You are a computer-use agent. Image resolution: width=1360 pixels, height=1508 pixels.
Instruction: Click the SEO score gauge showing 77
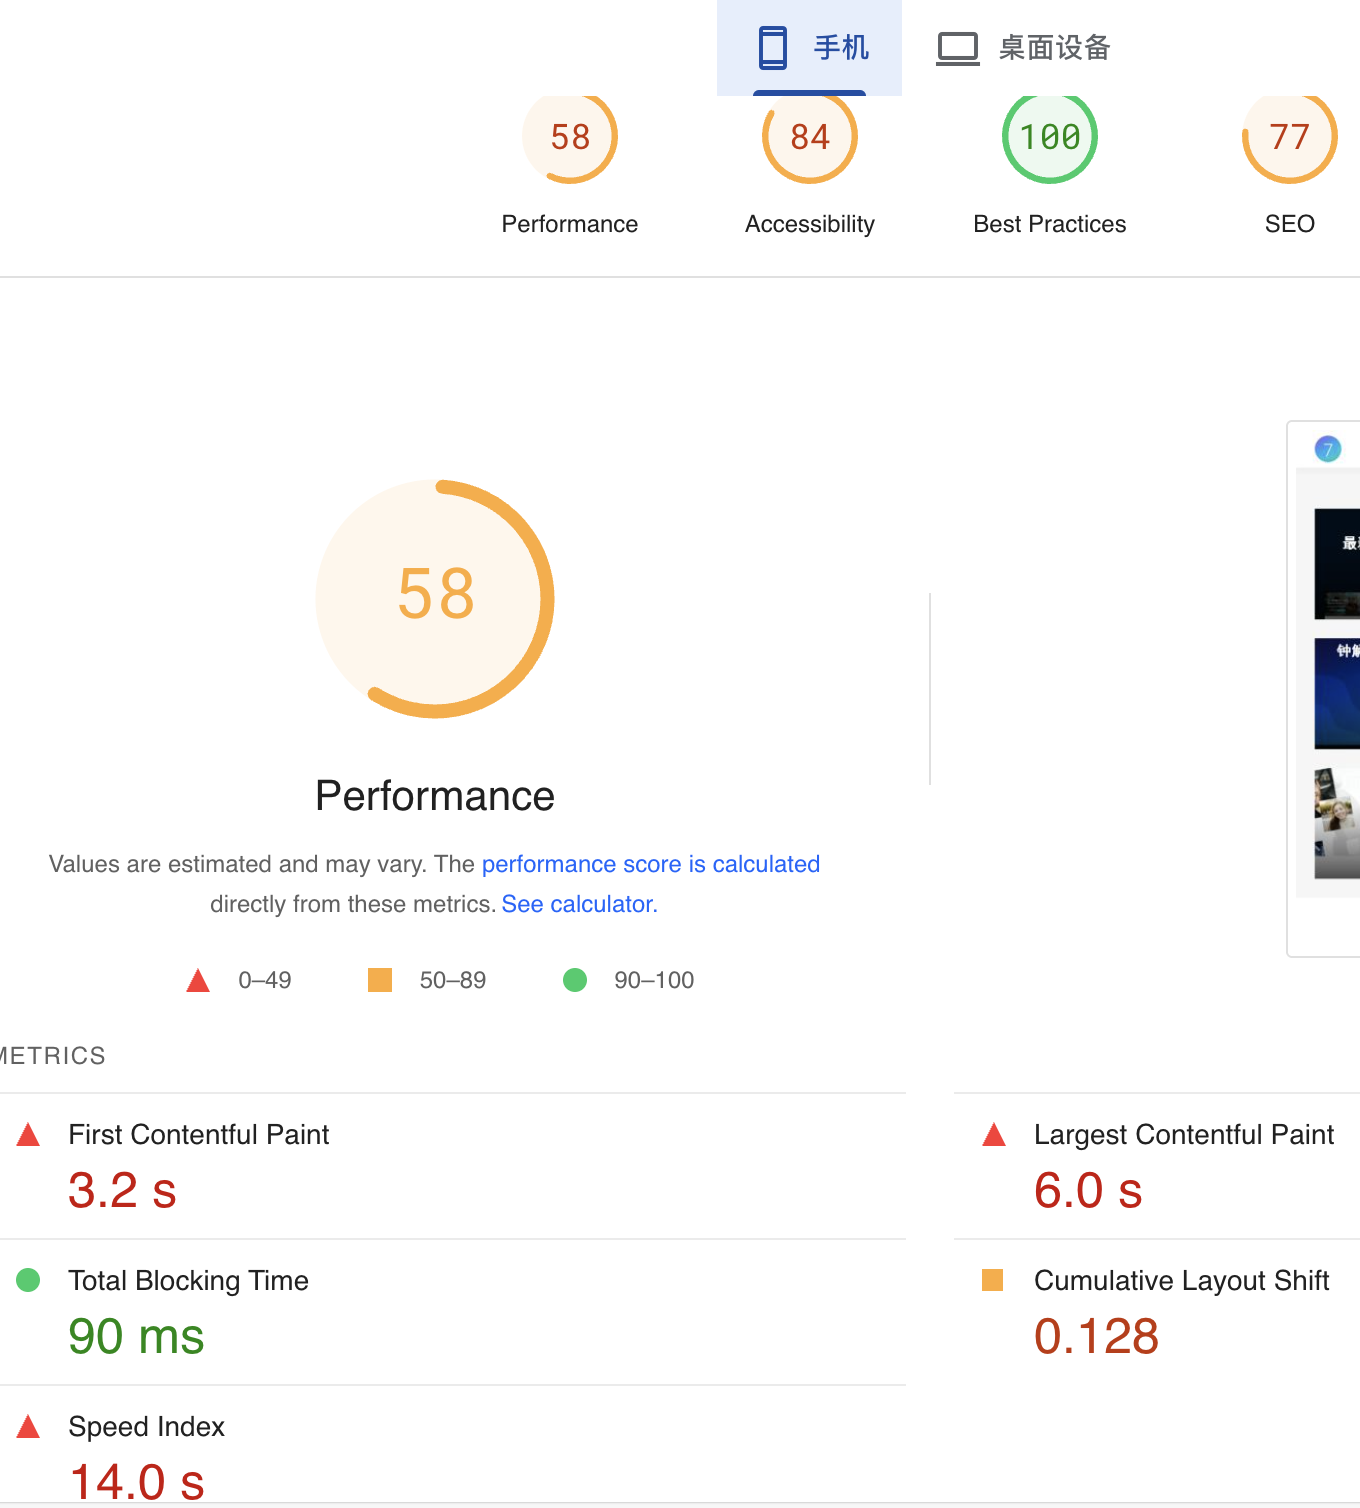click(1289, 138)
